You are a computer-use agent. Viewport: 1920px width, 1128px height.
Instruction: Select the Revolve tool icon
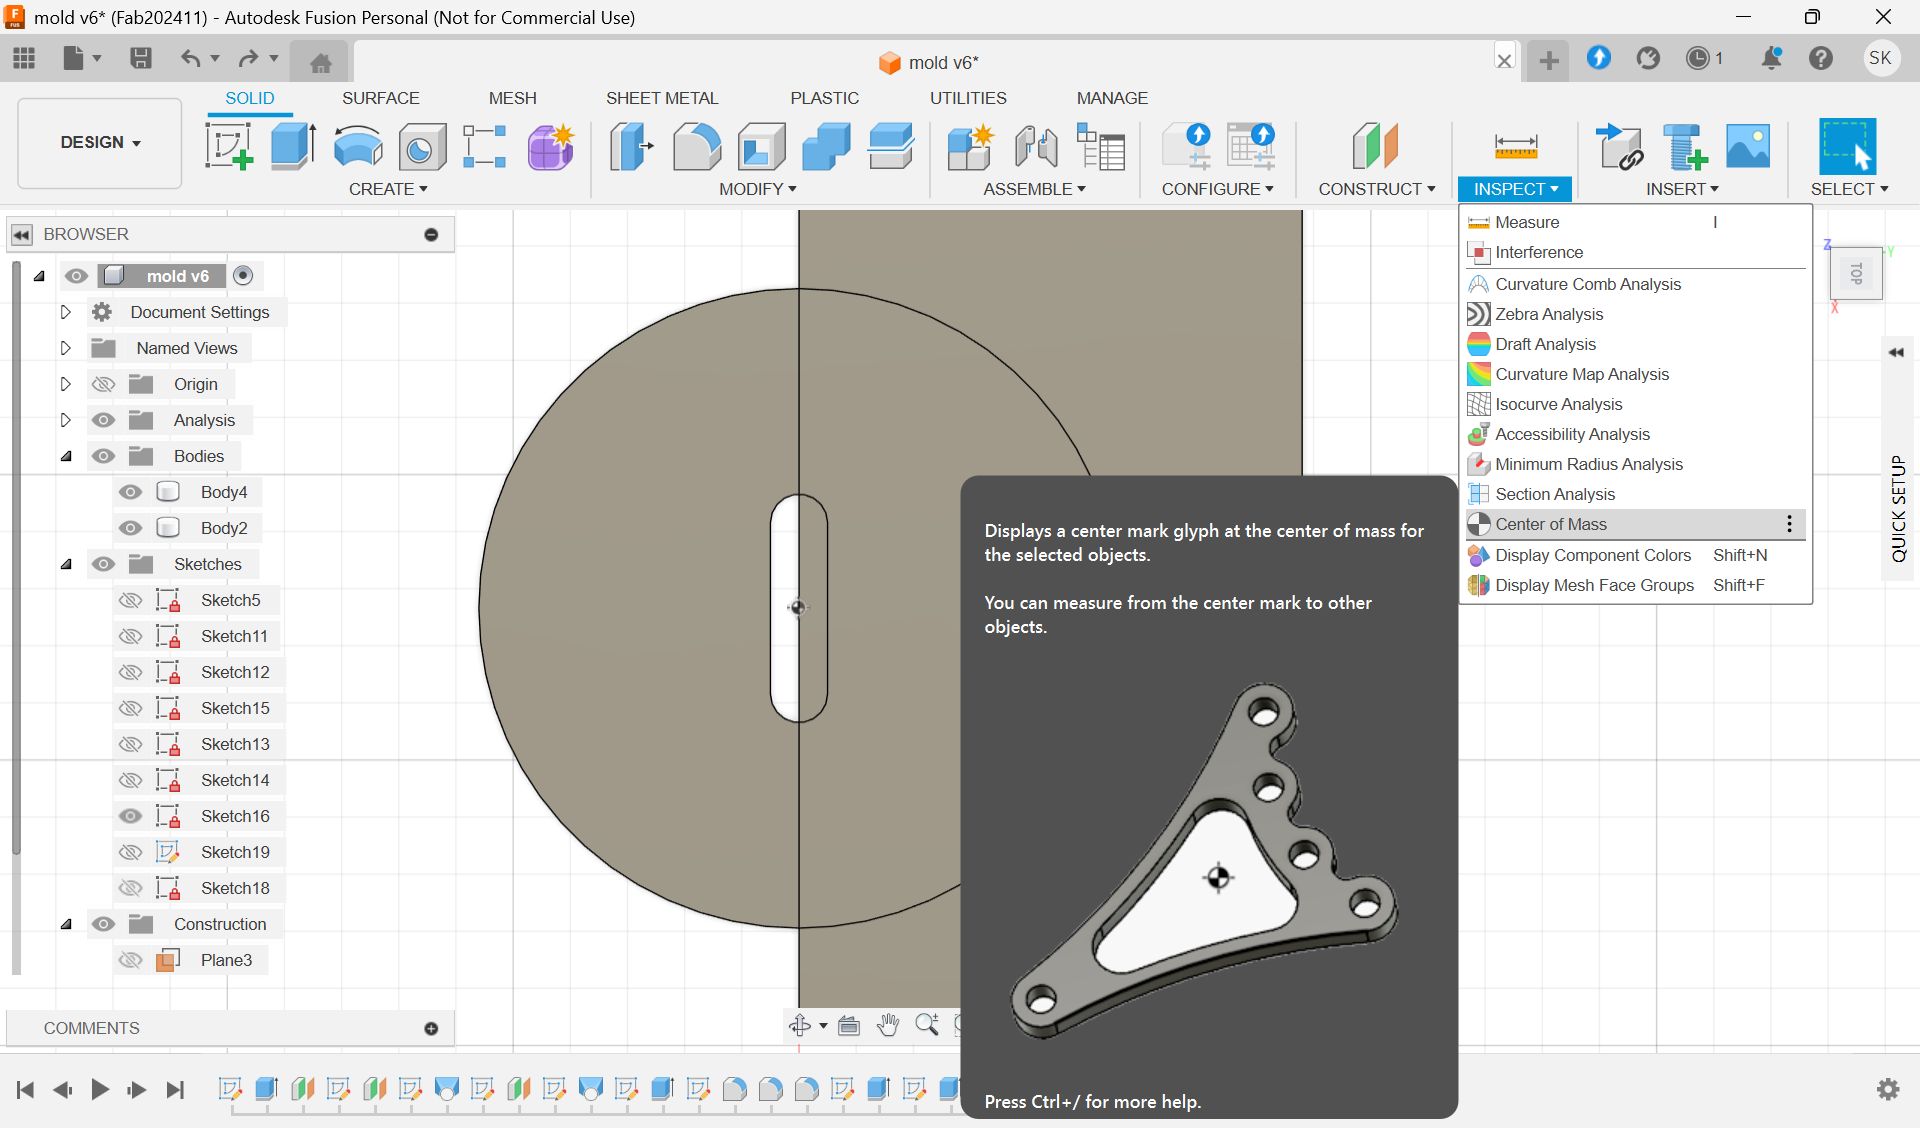click(357, 146)
